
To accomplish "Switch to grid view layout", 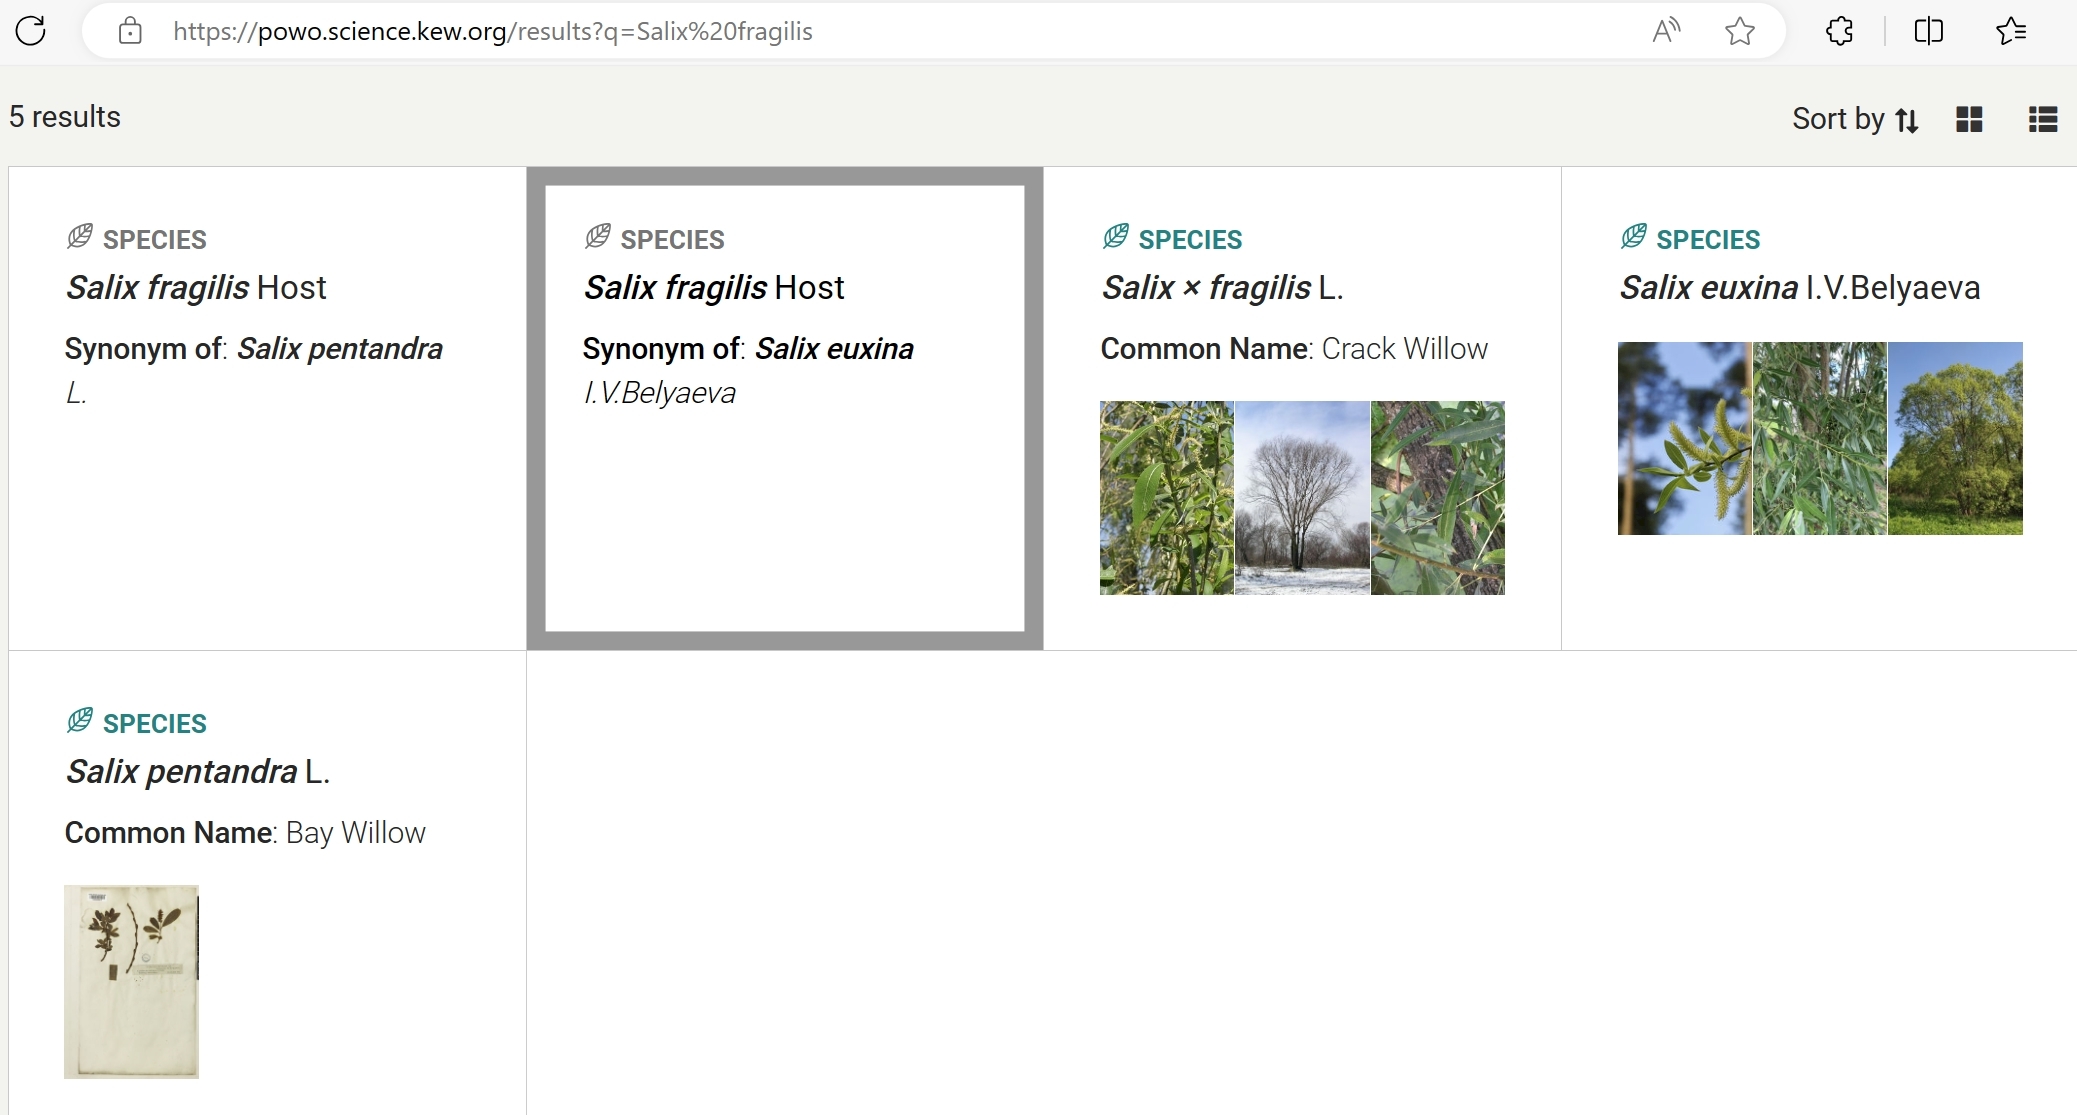I will 1969,119.
